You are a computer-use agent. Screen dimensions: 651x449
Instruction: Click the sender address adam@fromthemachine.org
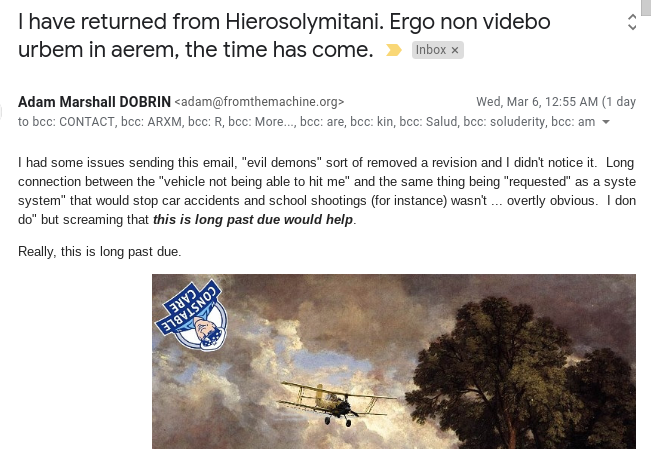259,102
